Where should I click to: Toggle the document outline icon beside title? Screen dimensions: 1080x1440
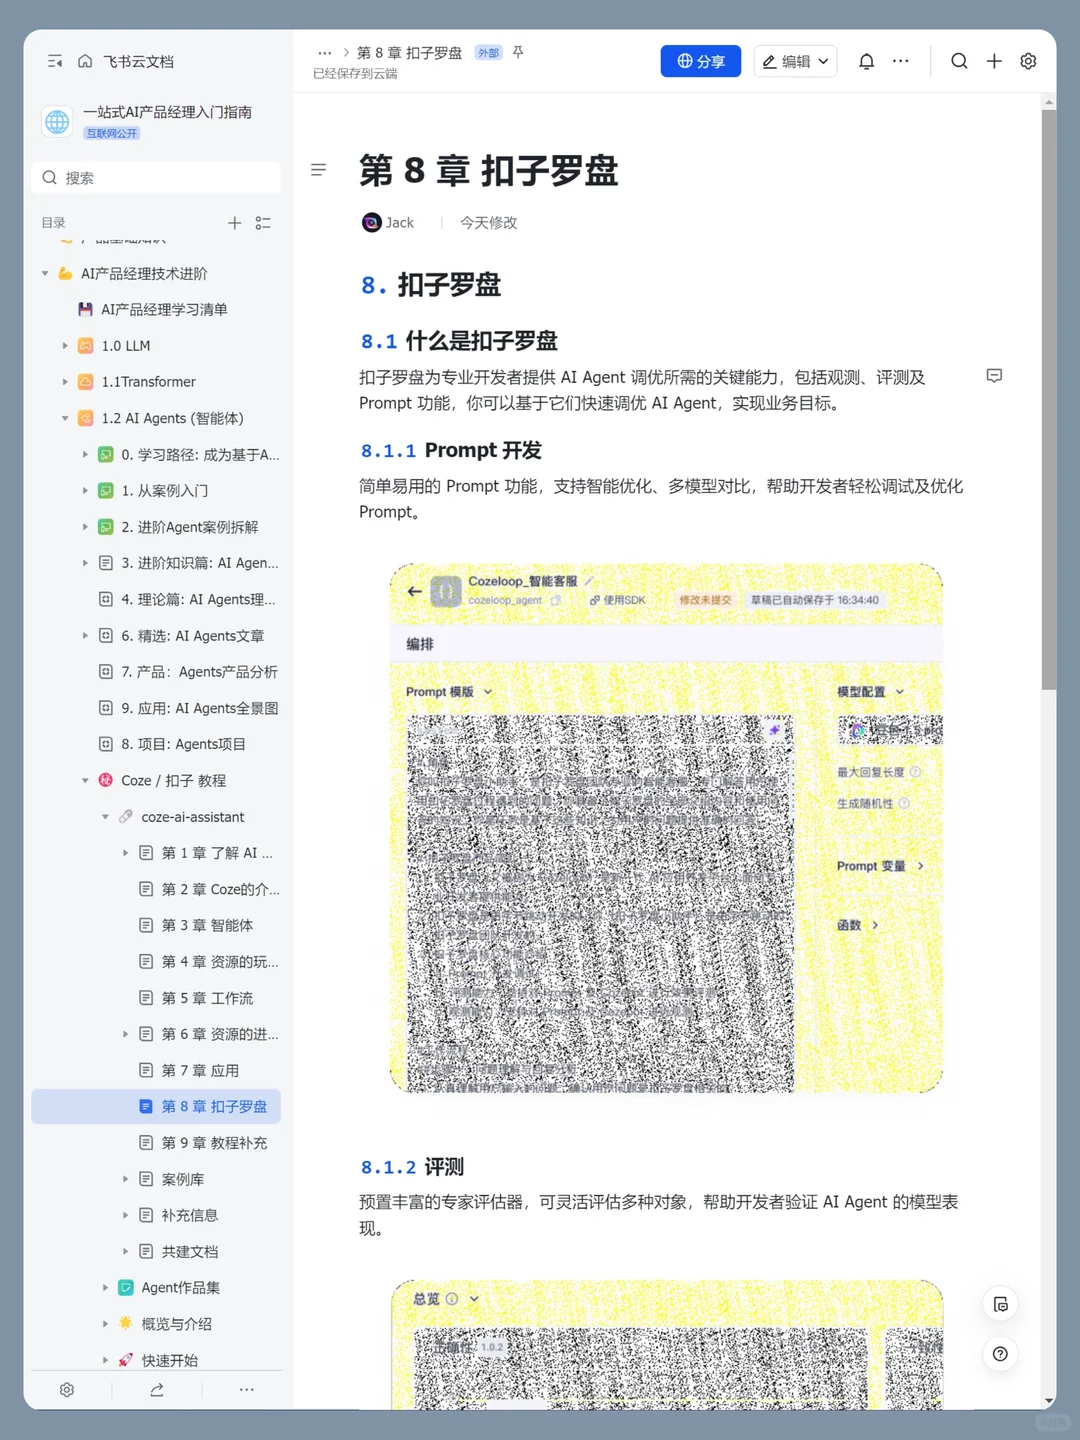coord(319,170)
